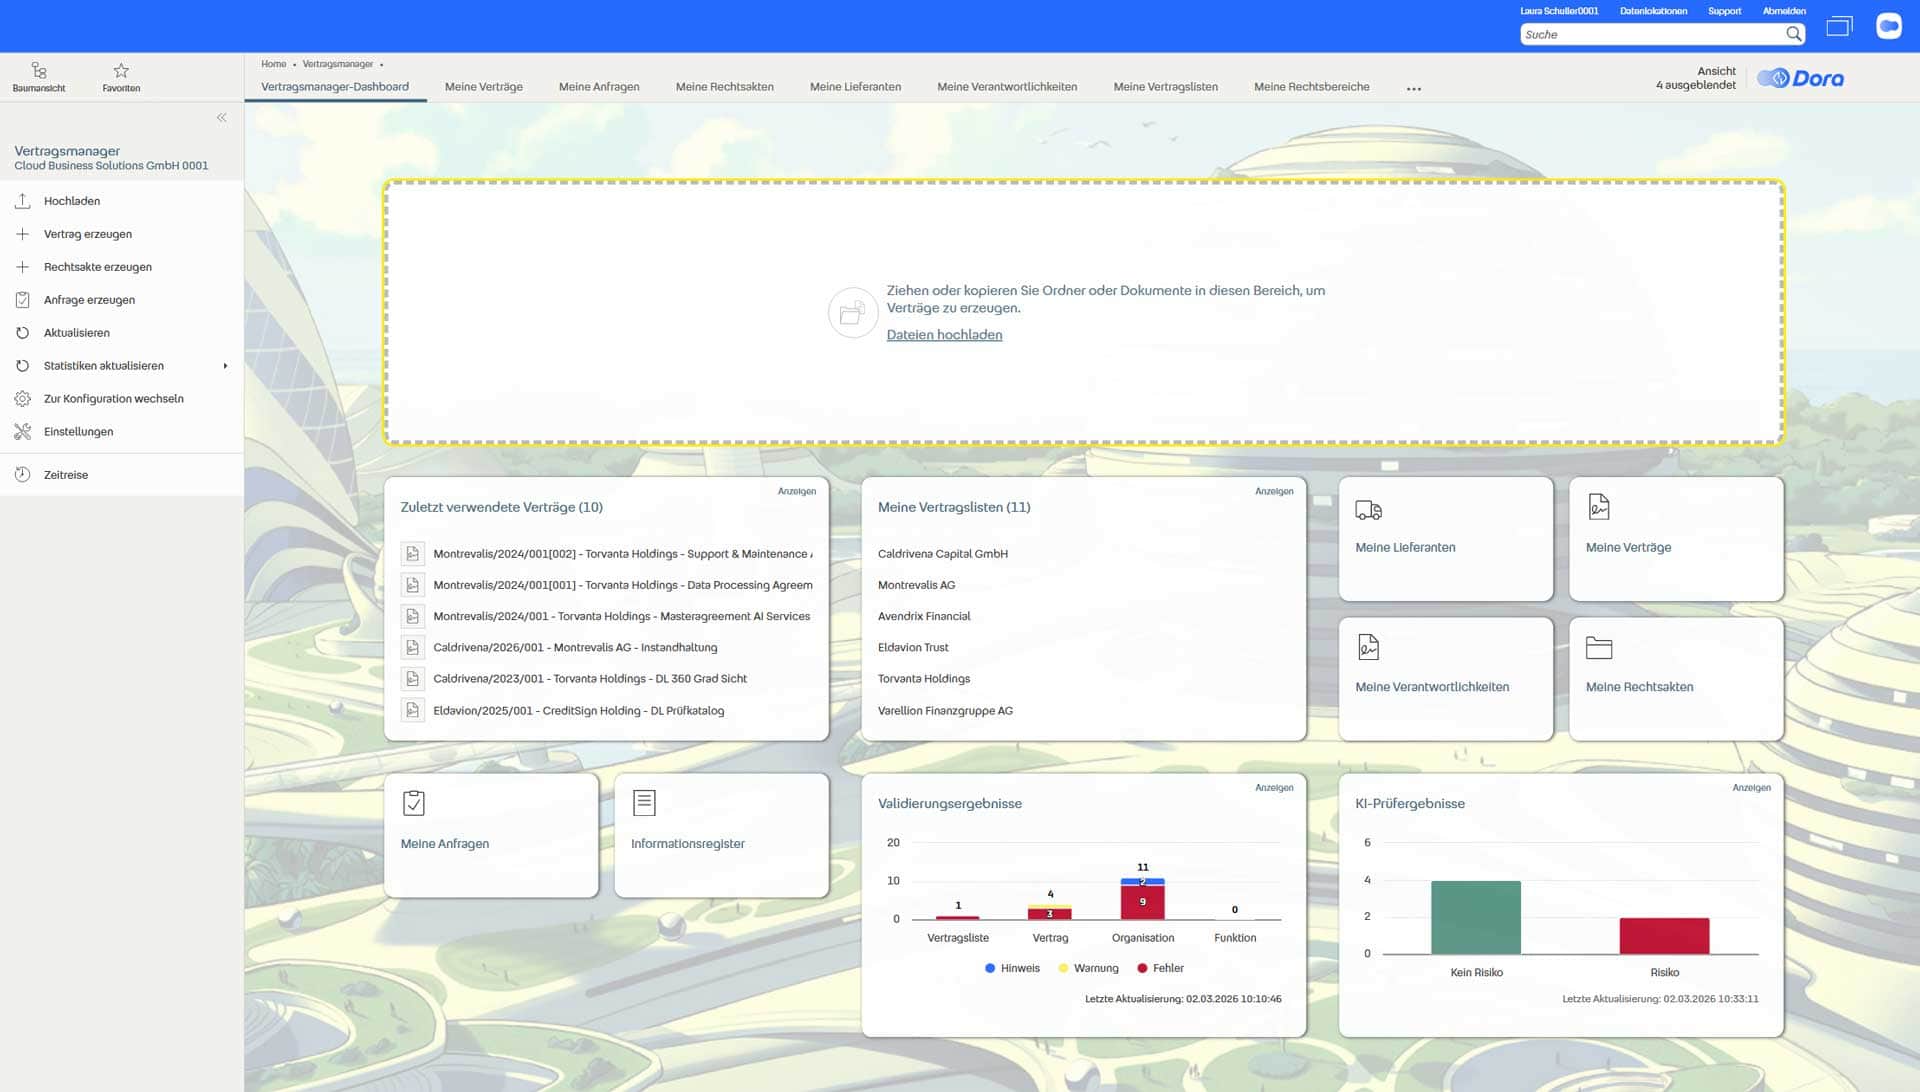
Task: Switch to Meine Rechtsbereiche tab
Action: click(x=1311, y=87)
